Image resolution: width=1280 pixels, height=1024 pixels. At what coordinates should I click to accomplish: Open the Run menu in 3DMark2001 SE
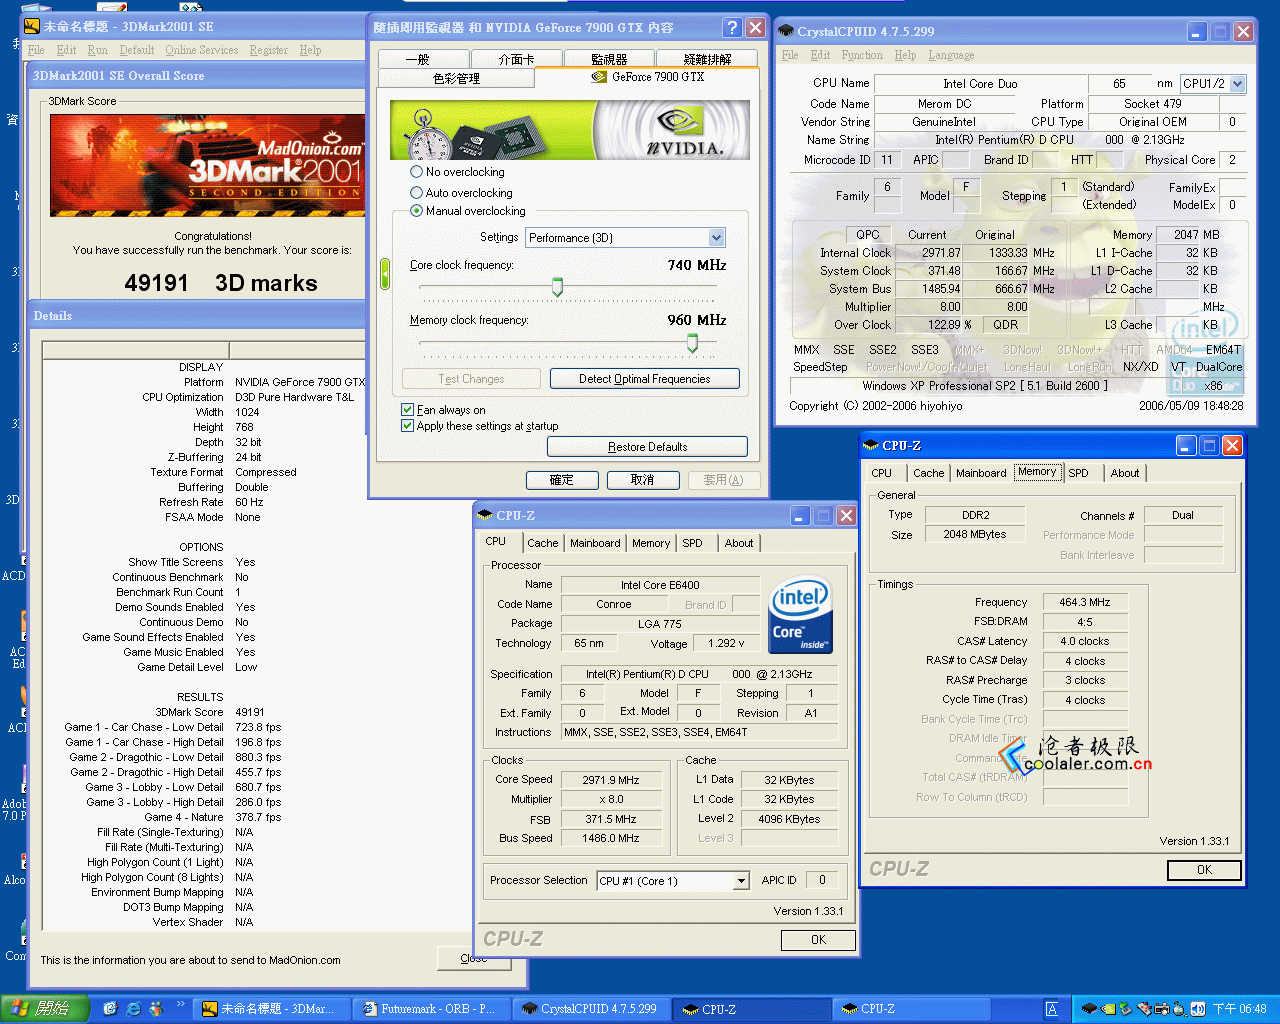pos(97,50)
